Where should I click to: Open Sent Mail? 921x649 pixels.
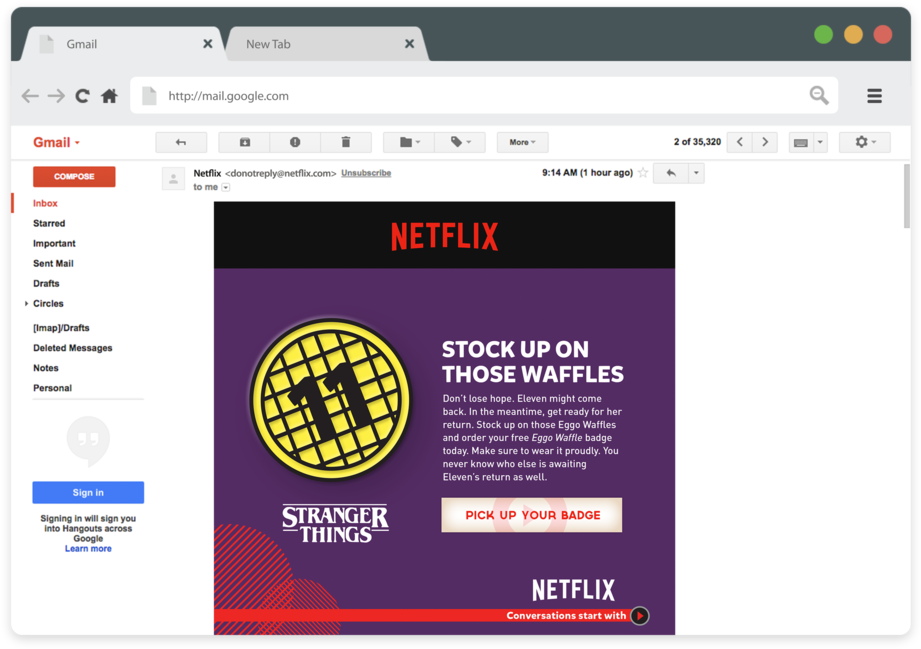53,263
